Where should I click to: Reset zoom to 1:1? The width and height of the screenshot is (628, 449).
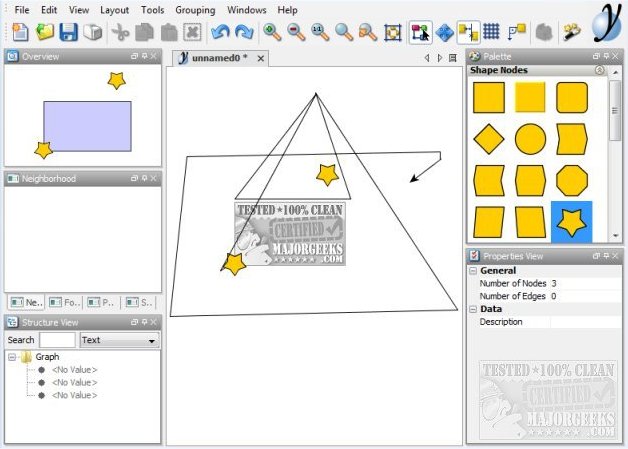(x=320, y=32)
